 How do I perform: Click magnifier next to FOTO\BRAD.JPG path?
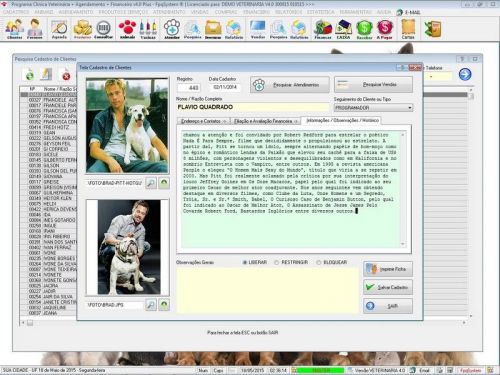151,305
